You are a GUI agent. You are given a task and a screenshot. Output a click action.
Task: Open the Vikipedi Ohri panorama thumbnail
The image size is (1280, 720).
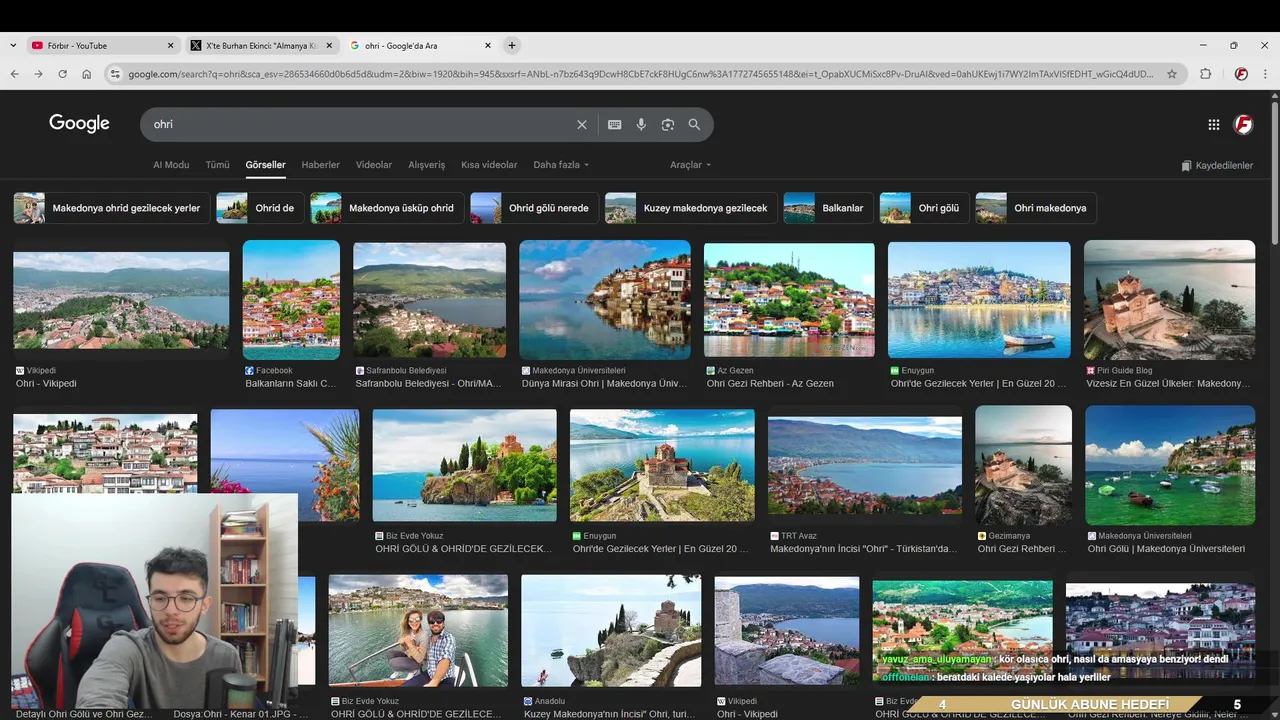click(121, 300)
